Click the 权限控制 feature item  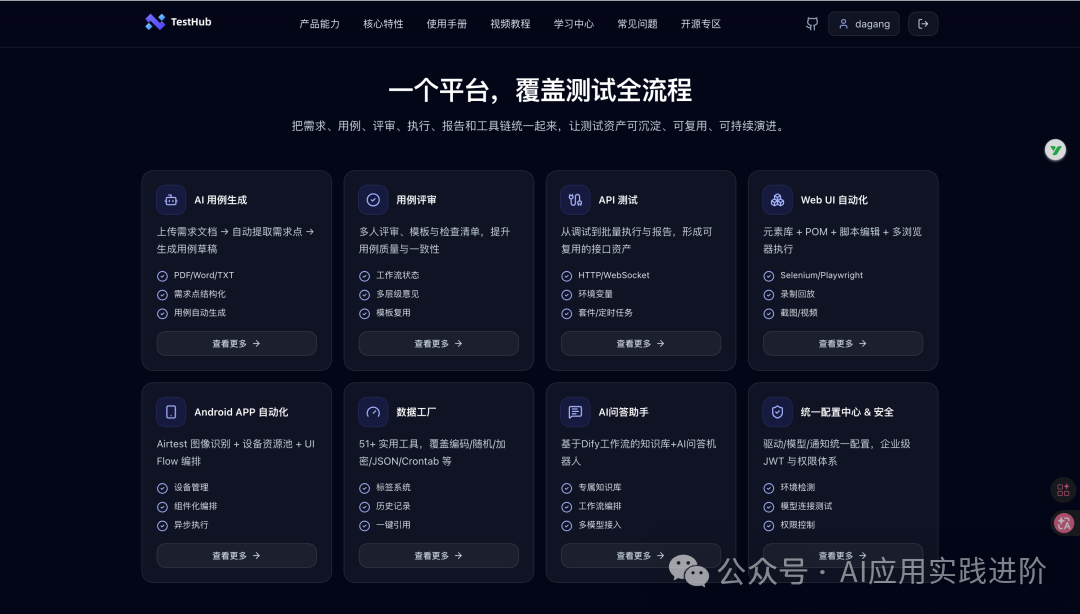tap(789, 525)
